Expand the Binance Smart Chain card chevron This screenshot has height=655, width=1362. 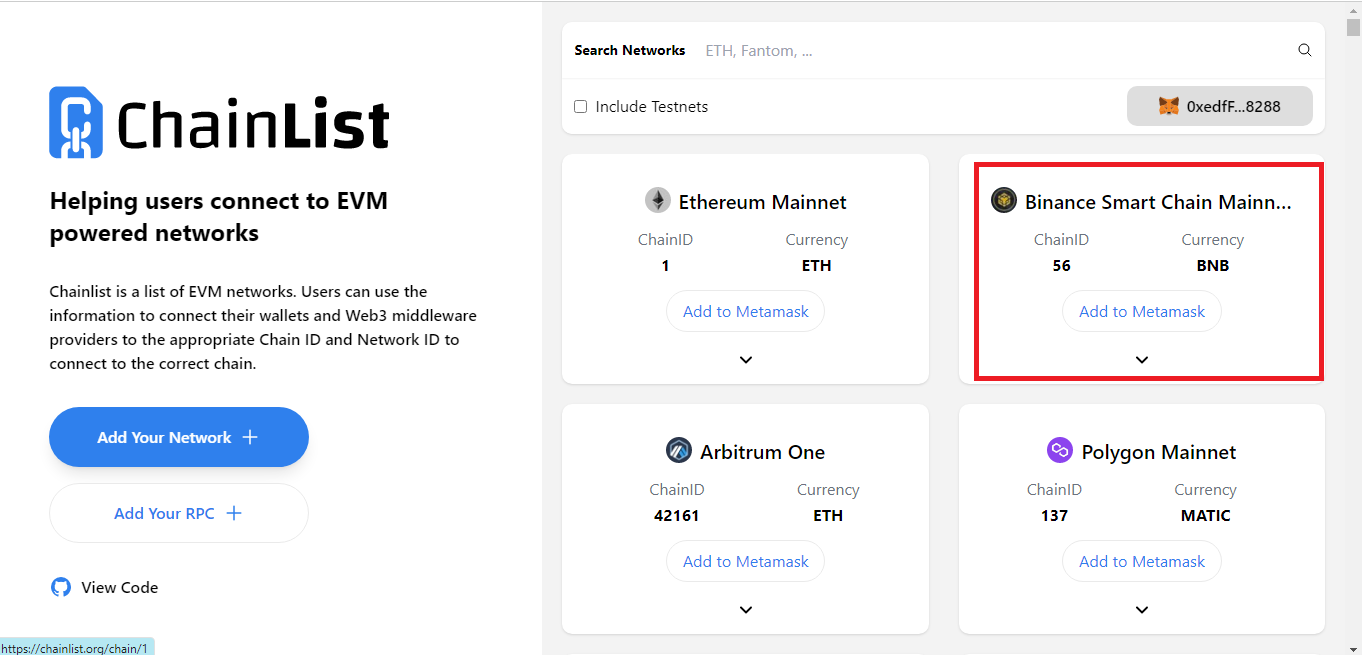[x=1142, y=360]
